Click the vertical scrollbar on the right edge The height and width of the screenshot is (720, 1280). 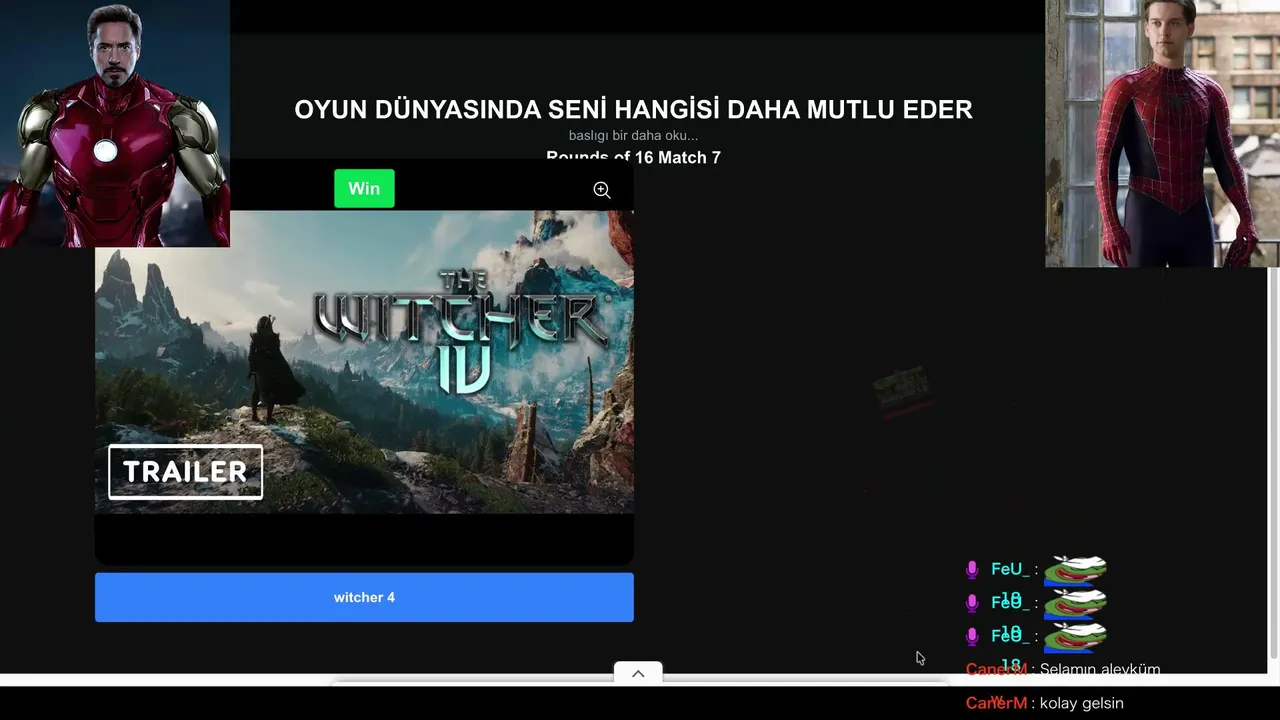click(x=1273, y=463)
